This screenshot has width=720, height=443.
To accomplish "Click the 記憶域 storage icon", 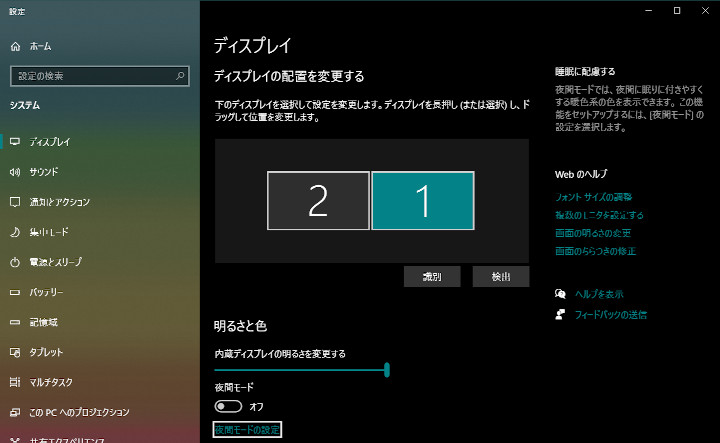I will pos(15,322).
